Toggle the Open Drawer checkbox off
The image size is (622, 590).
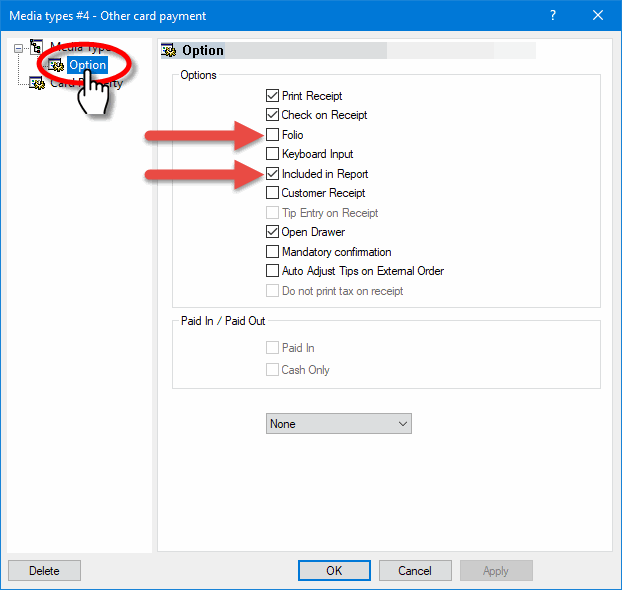(x=272, y=232)
